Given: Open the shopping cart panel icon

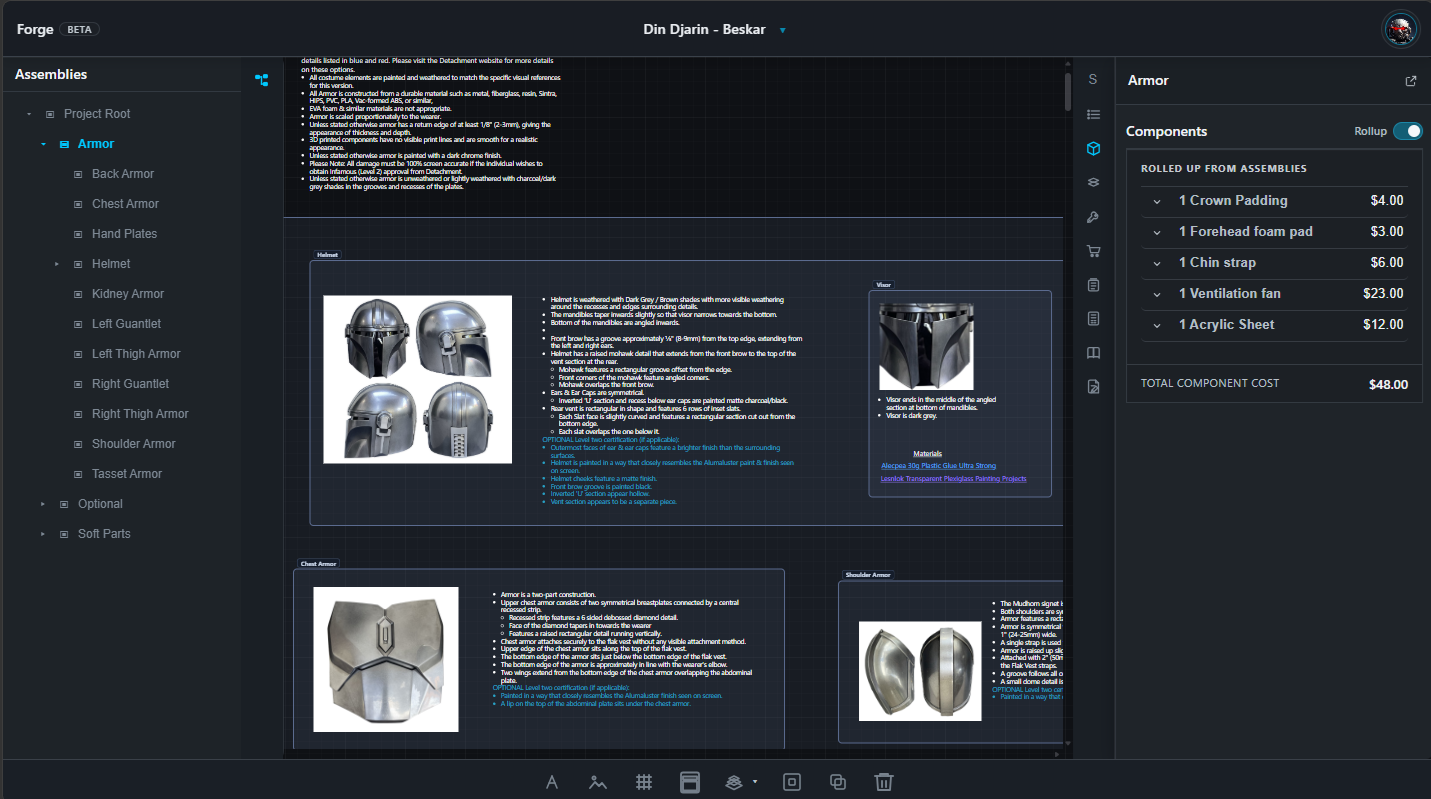Looking at the screenshot, I should pos(1093,251).
